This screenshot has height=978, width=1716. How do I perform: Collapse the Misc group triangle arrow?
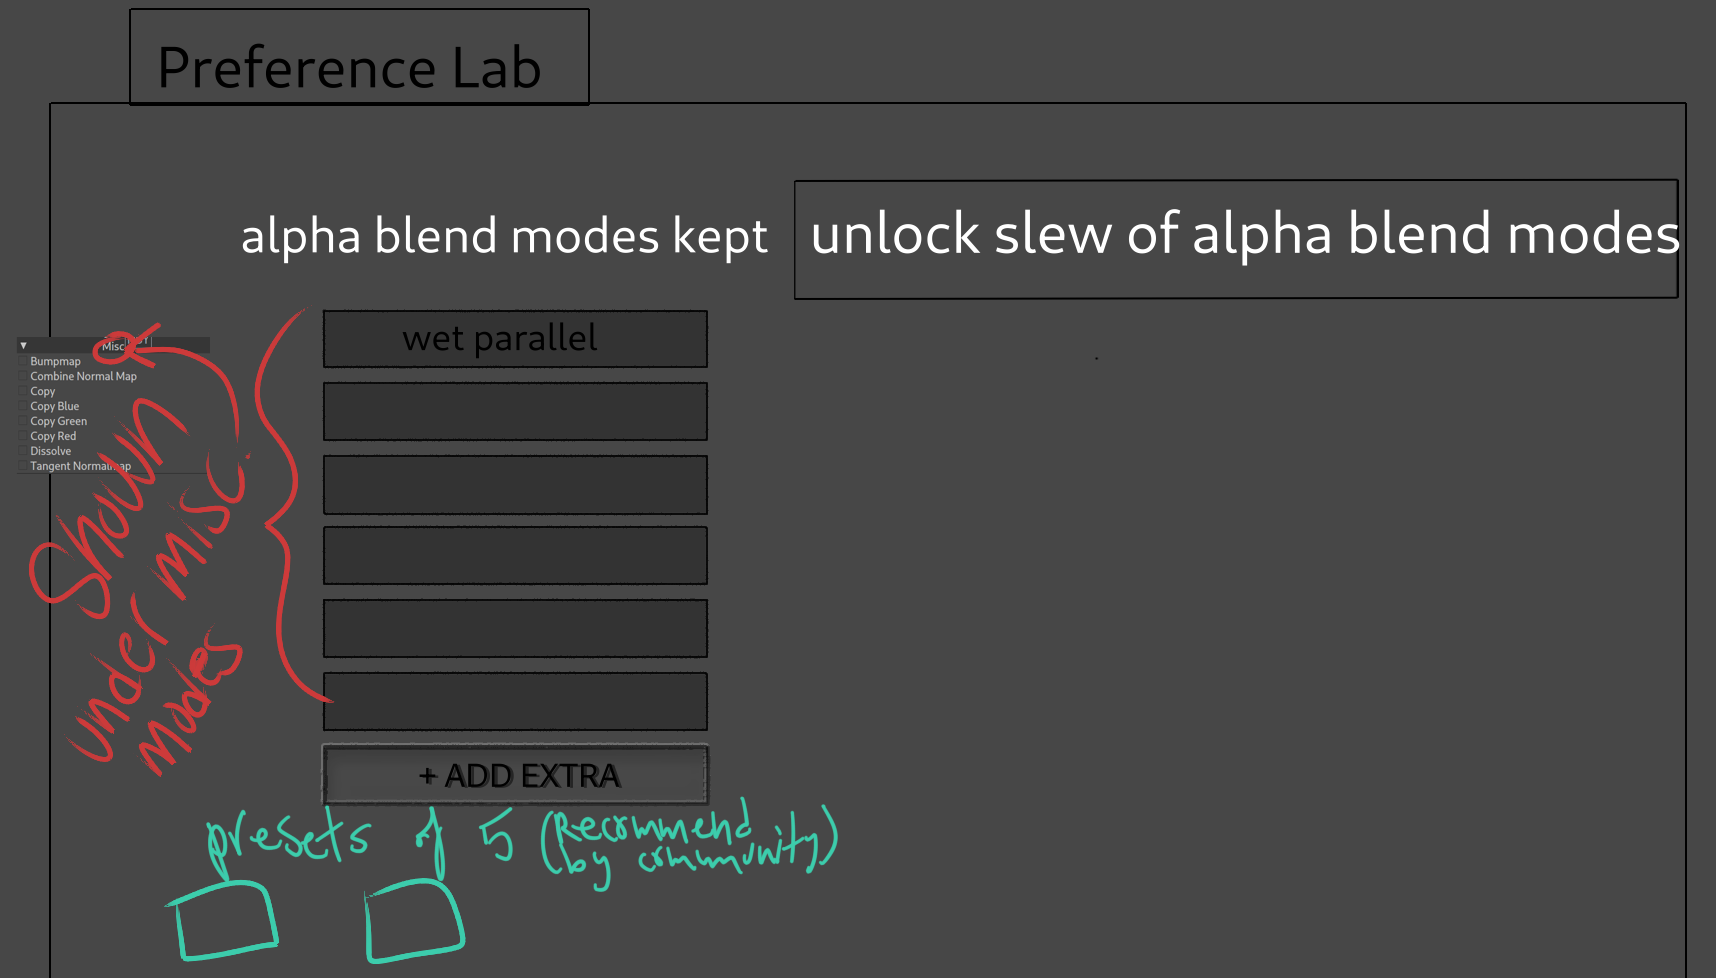23,346
